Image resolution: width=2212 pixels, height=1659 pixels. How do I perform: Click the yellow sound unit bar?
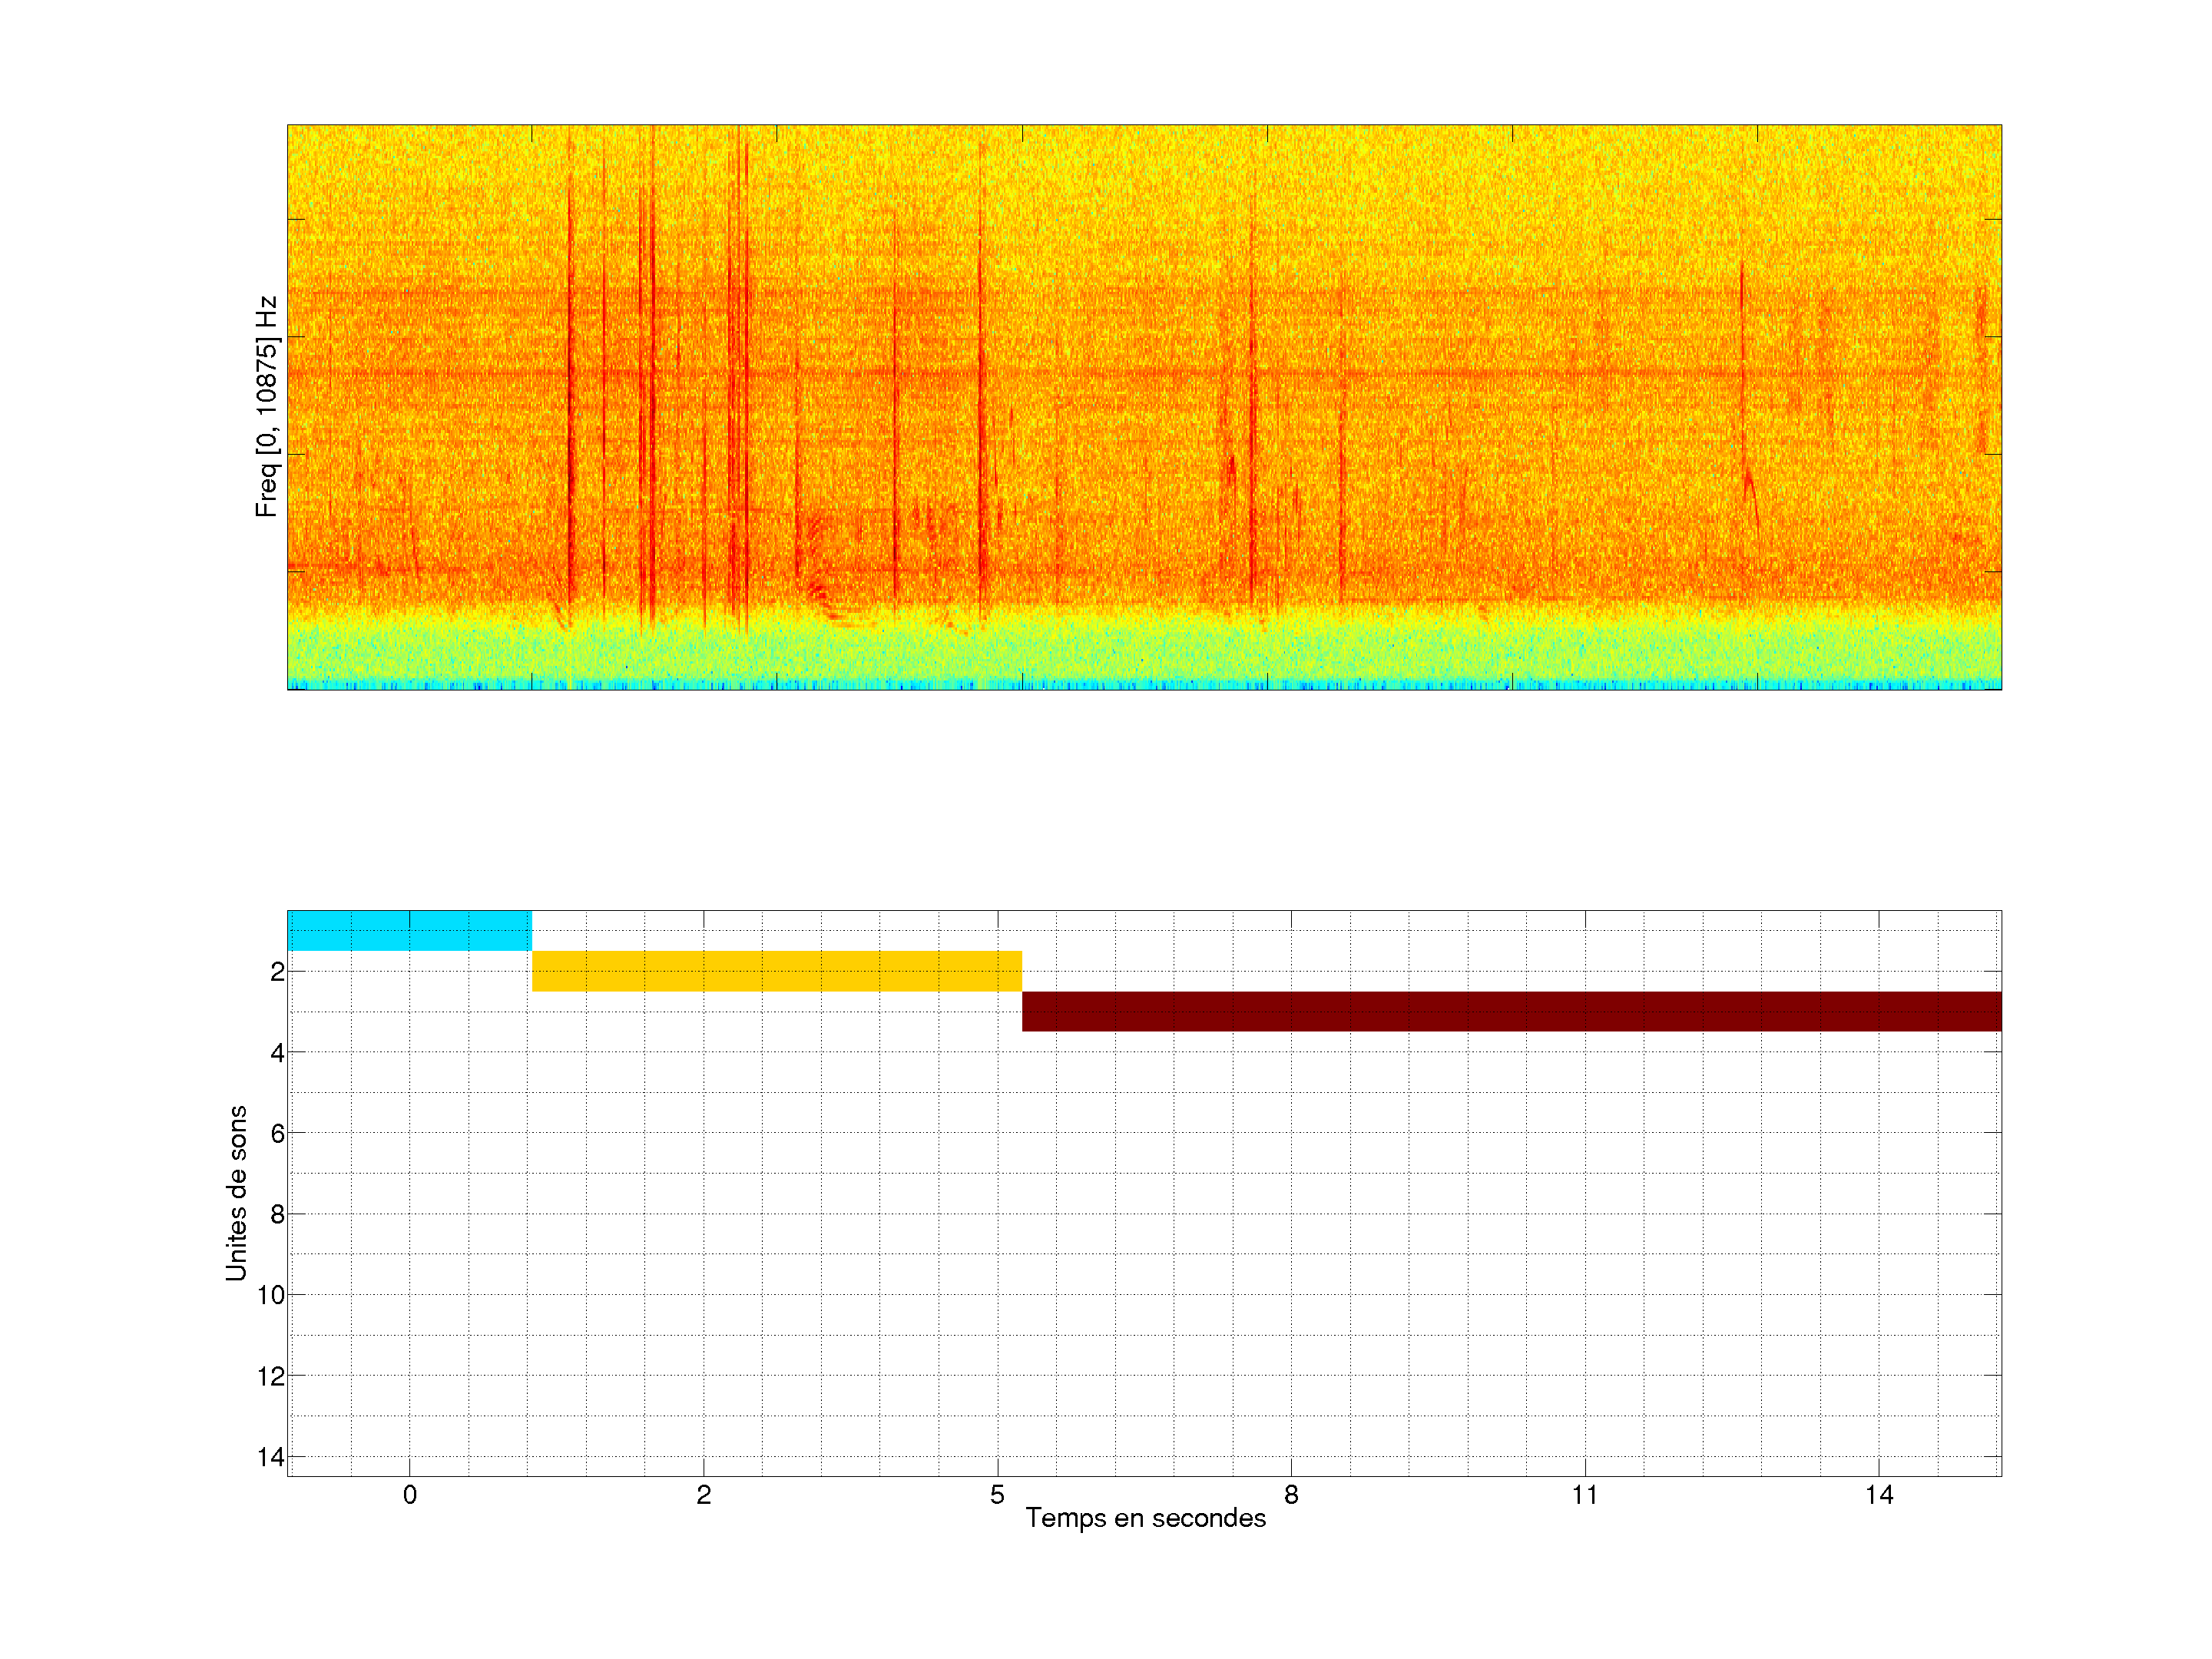point(776,971)
